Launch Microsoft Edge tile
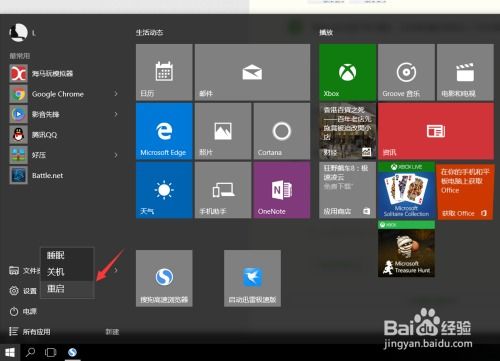Screen dimensions: 500x361 coord(164,131)
